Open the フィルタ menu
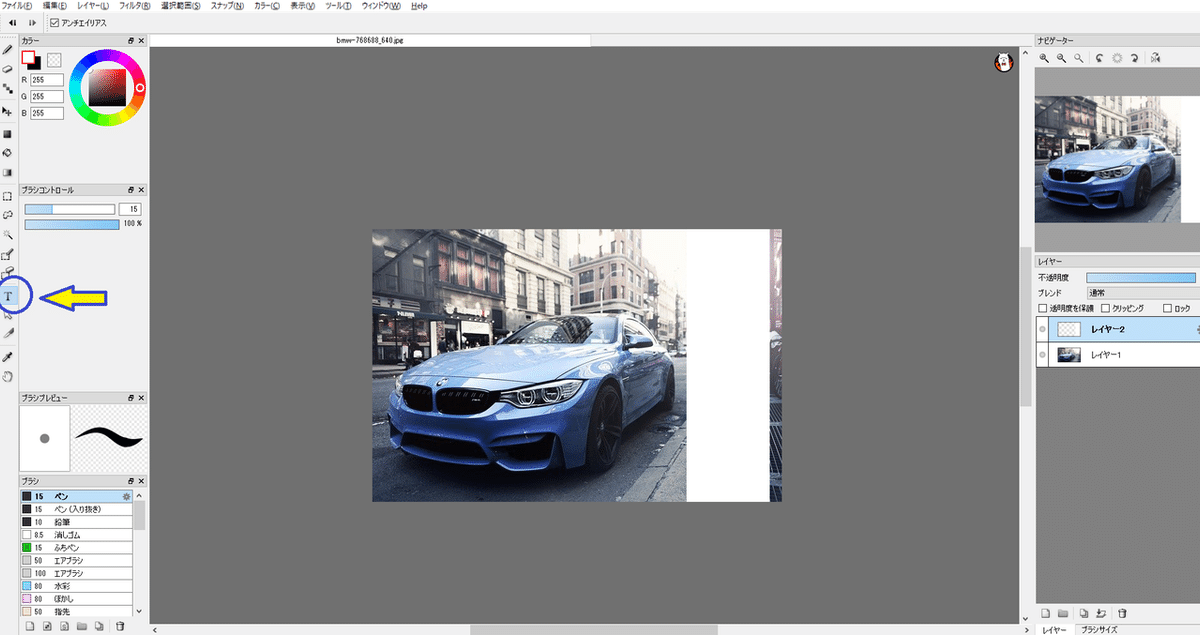This screenshot has height=635, width=1200. pyautogui.click(x=136, y=6)
